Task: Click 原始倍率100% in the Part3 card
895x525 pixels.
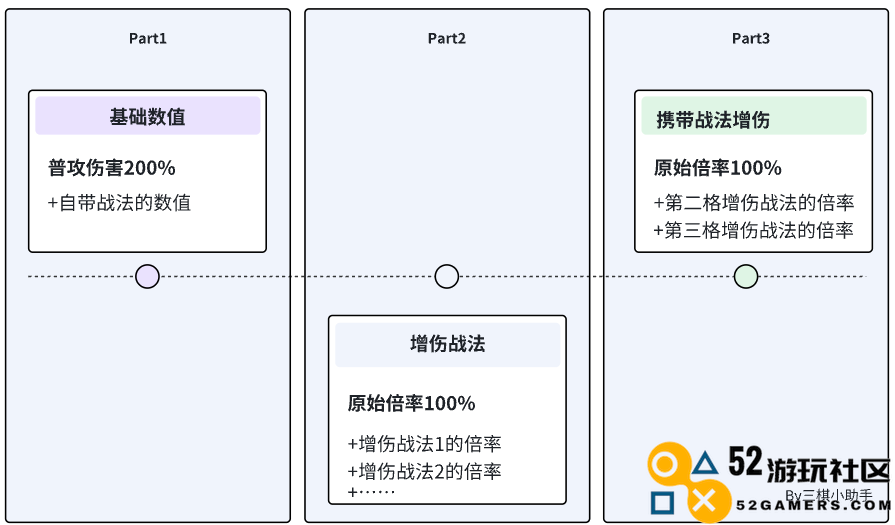Action: [717, 168]
